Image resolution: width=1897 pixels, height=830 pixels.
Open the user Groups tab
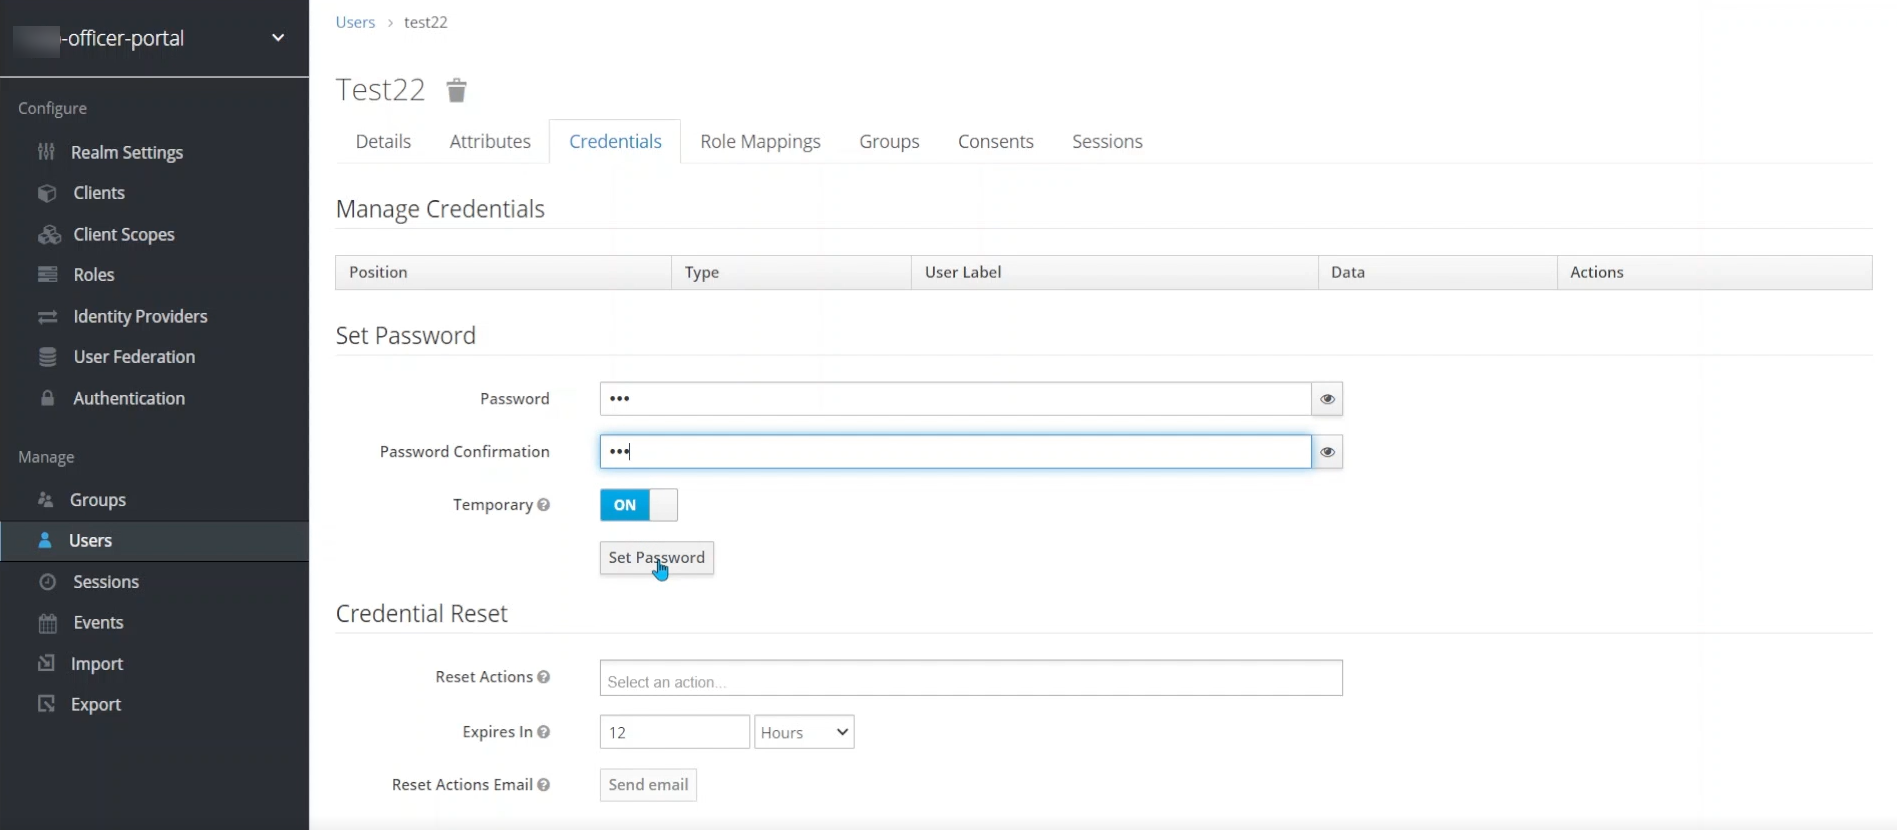[x=889, y=142]
